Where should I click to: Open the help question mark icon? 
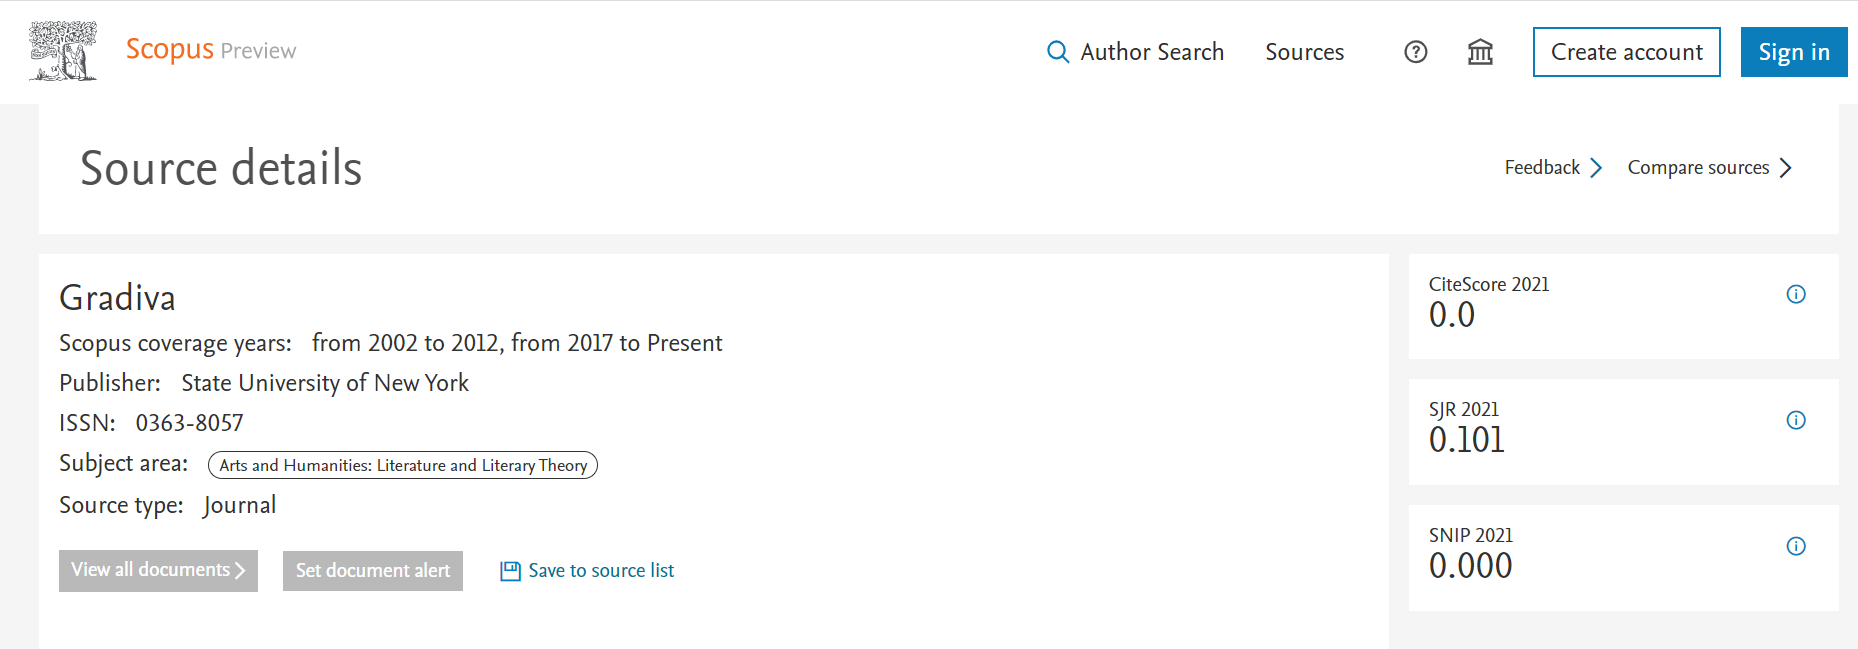click(x=1415, y=52)
